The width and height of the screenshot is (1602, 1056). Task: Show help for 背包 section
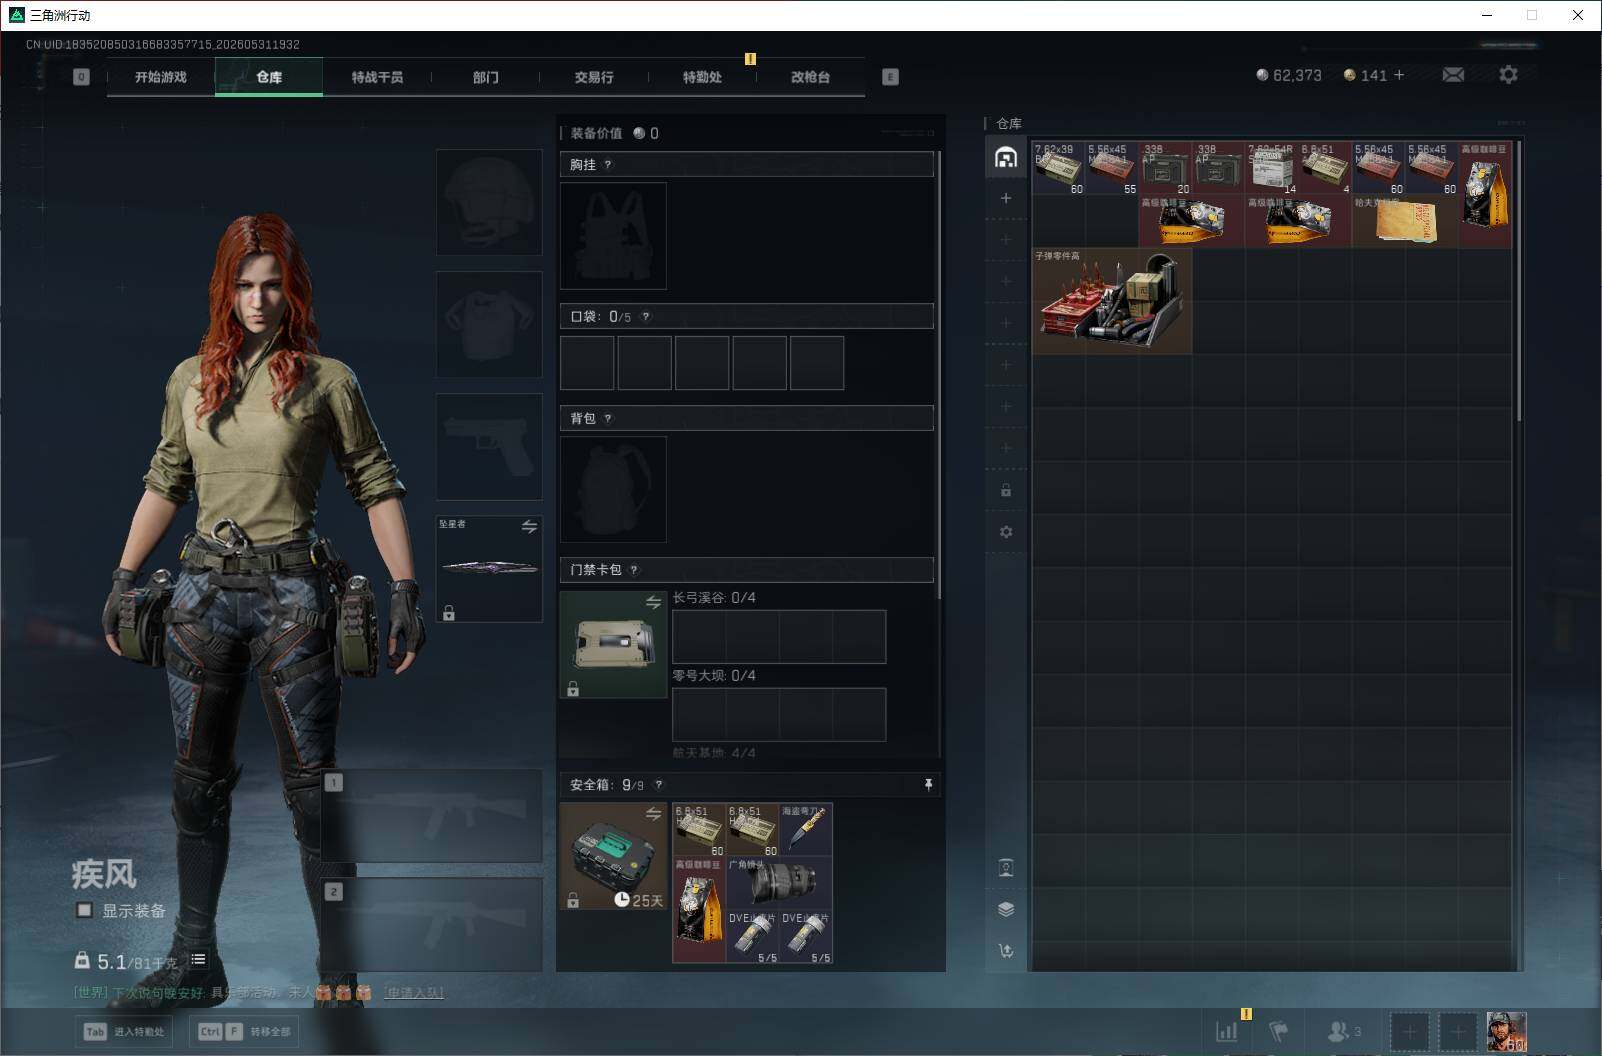[608, 419]
